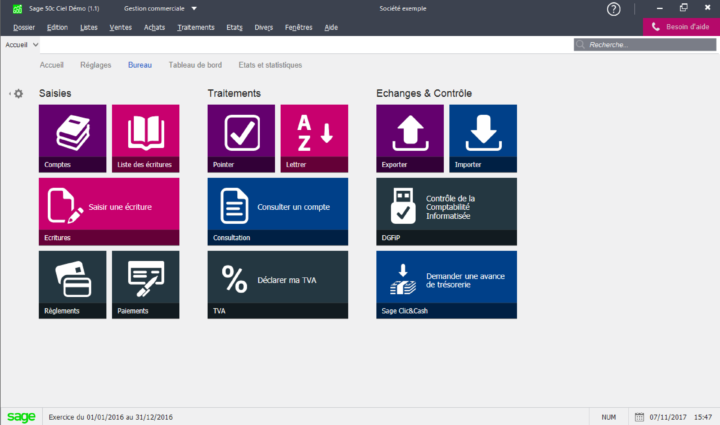Expand the Gestion commerciale dropdown

[x=194, y=8]
